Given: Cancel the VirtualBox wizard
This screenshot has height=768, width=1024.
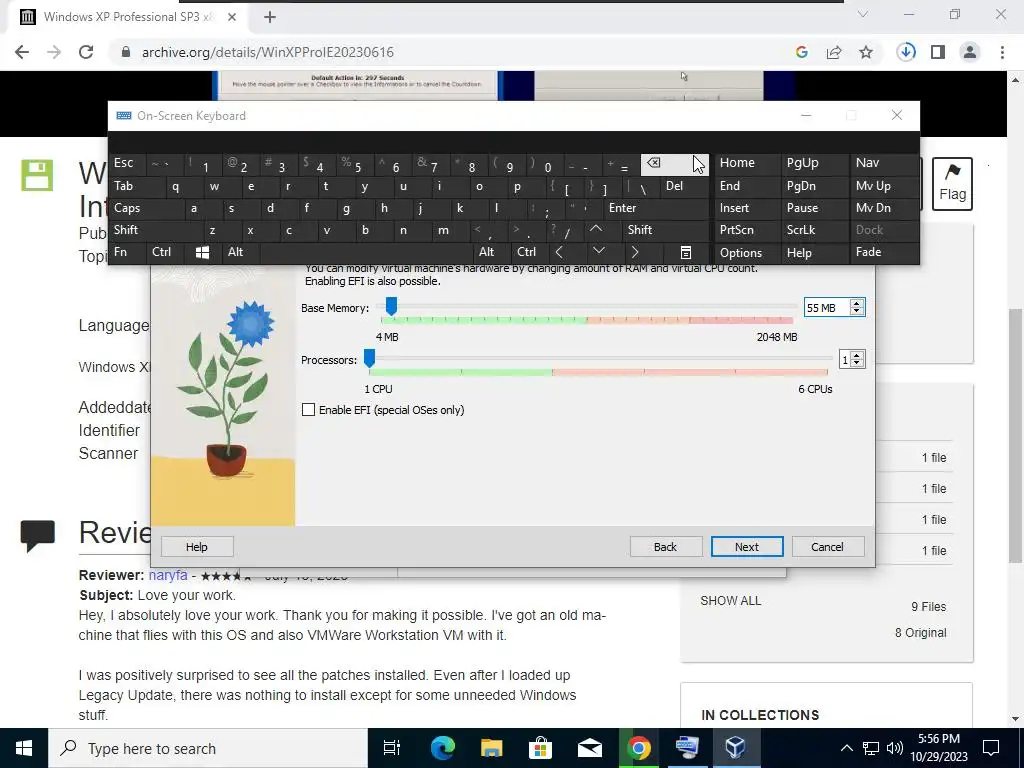Looking at the screenshot, I should [x=828, y=547].
